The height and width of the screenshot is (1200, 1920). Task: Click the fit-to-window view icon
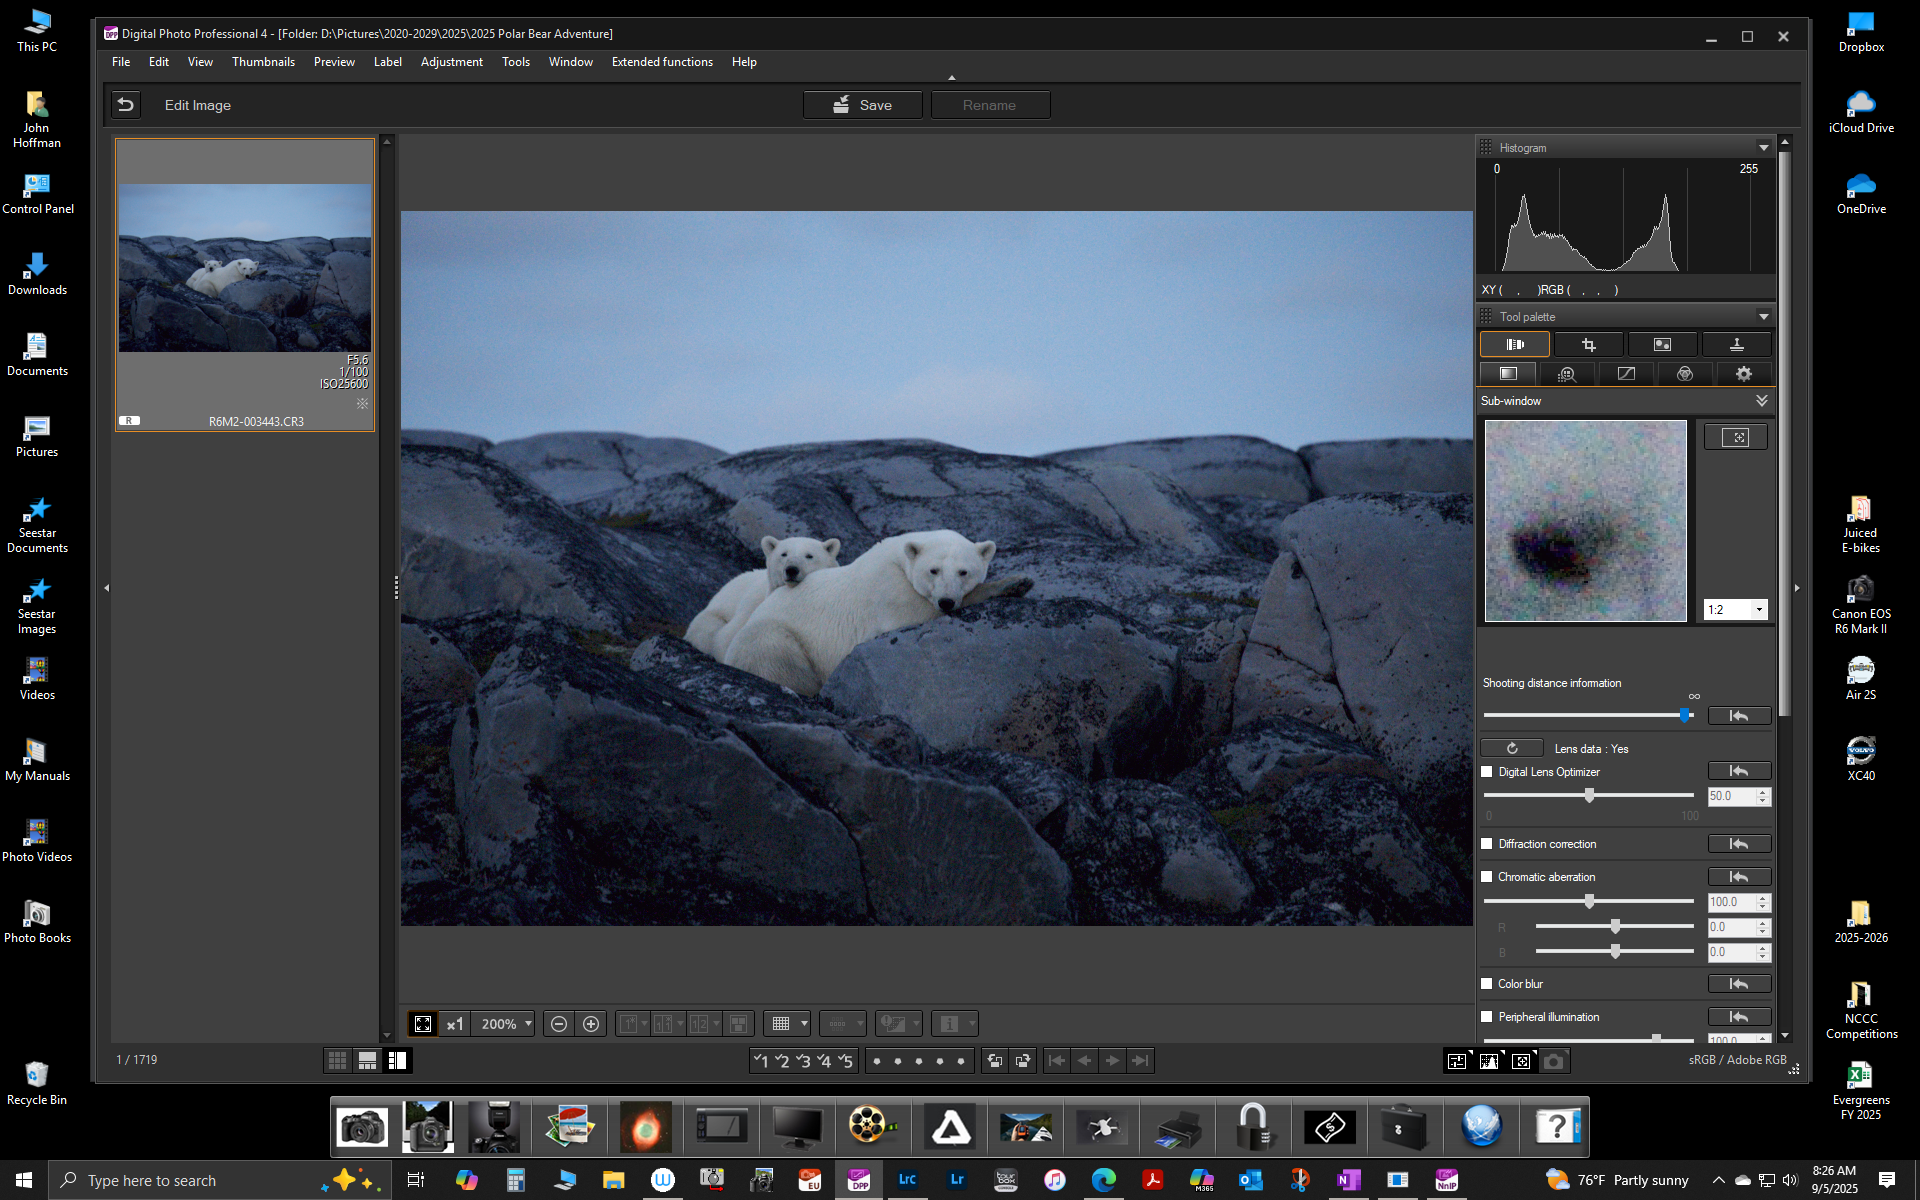(x=423, y=1023)
